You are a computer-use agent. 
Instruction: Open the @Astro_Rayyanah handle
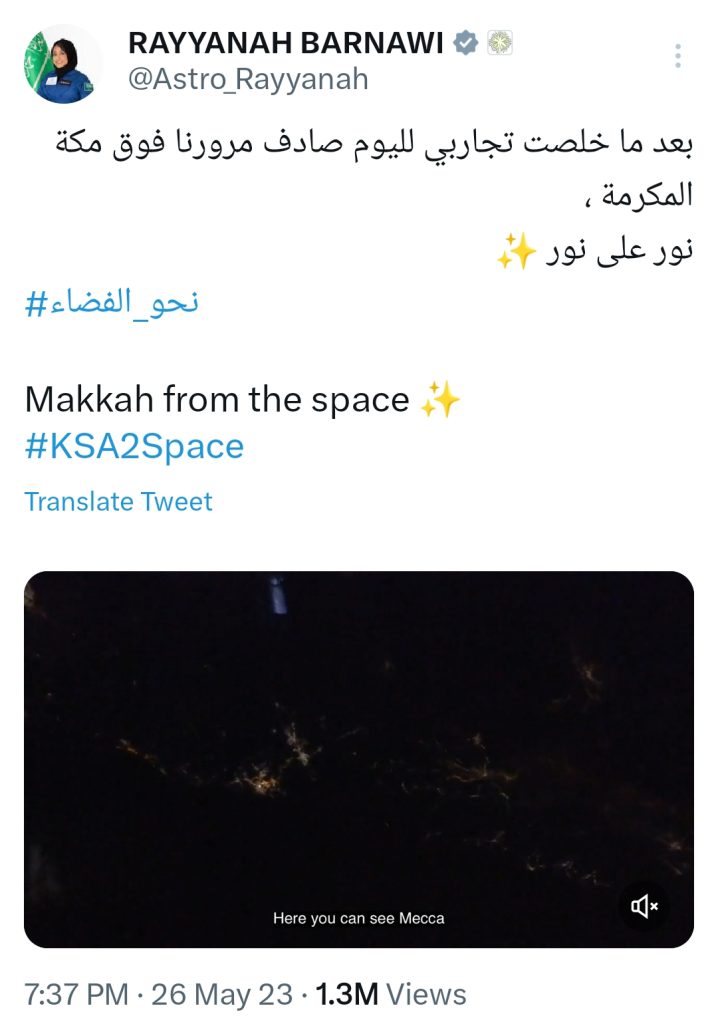point(248,79)
